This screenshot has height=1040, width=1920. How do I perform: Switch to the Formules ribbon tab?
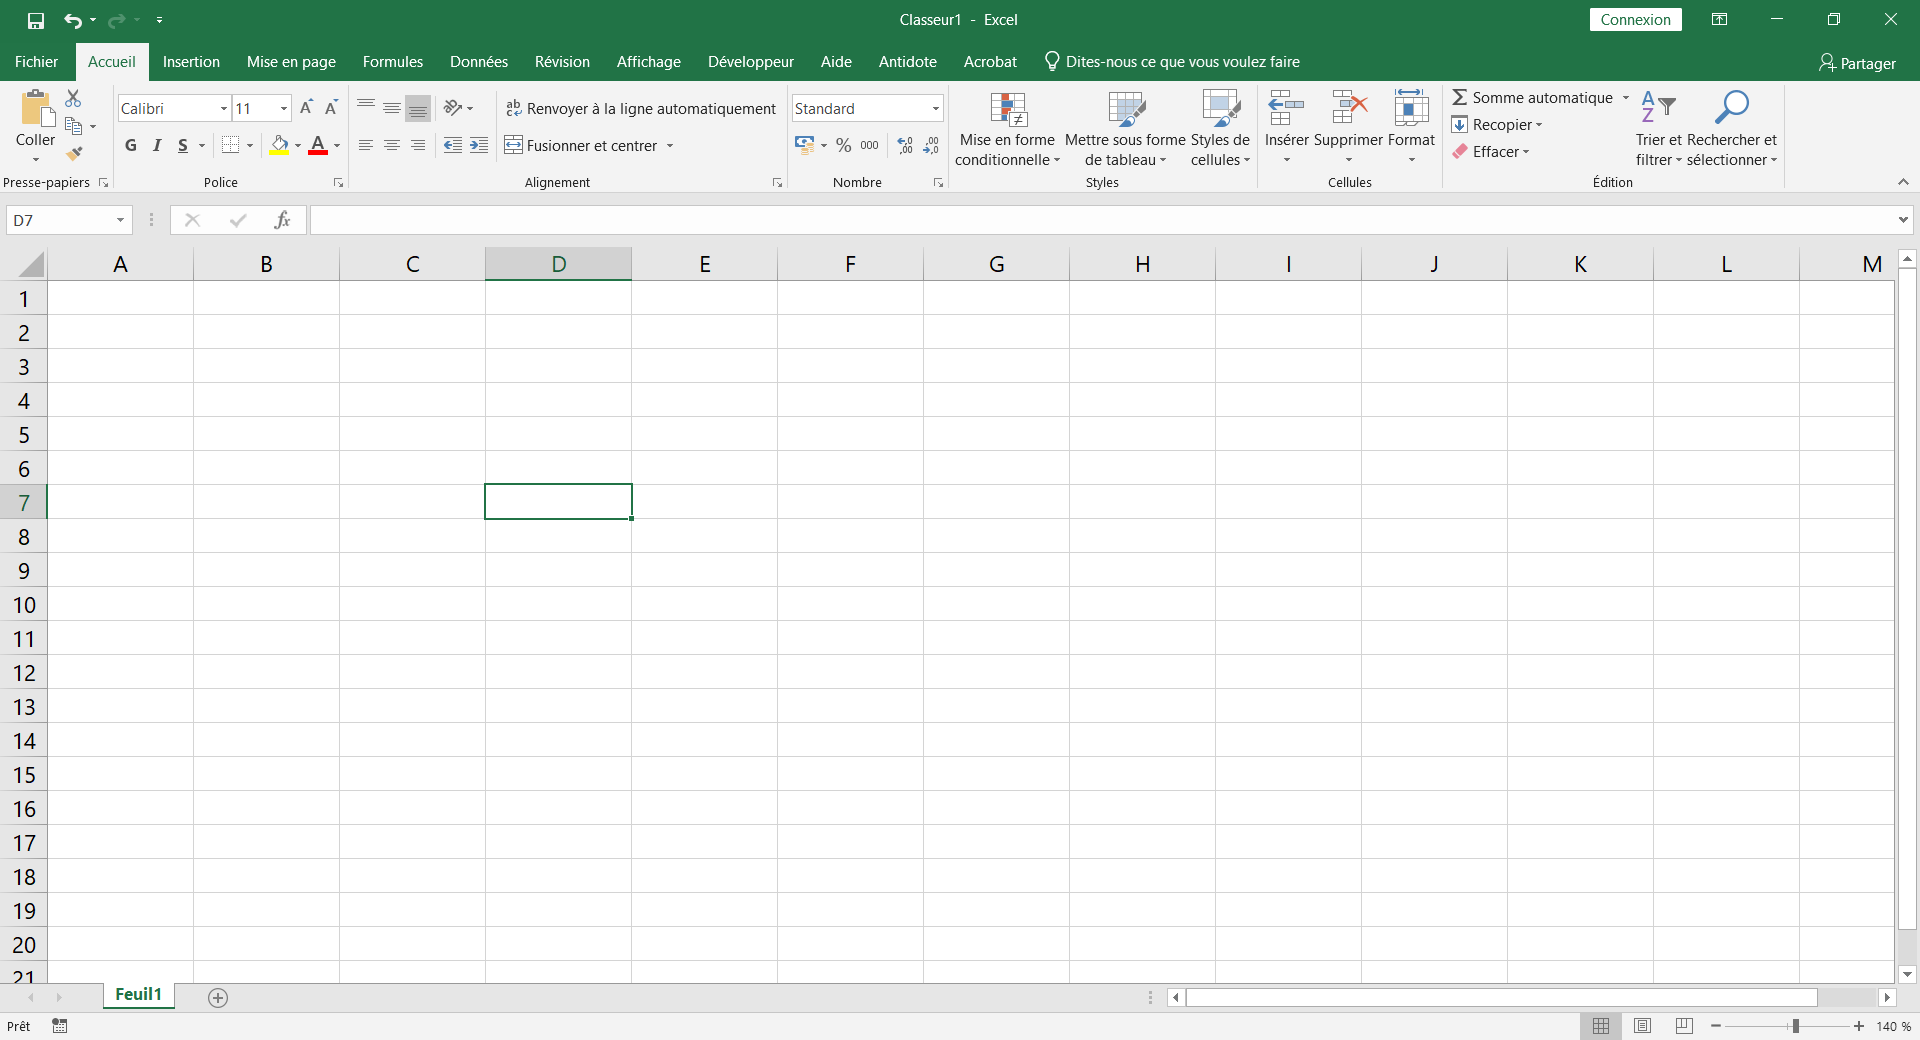[x=392, y=61]
